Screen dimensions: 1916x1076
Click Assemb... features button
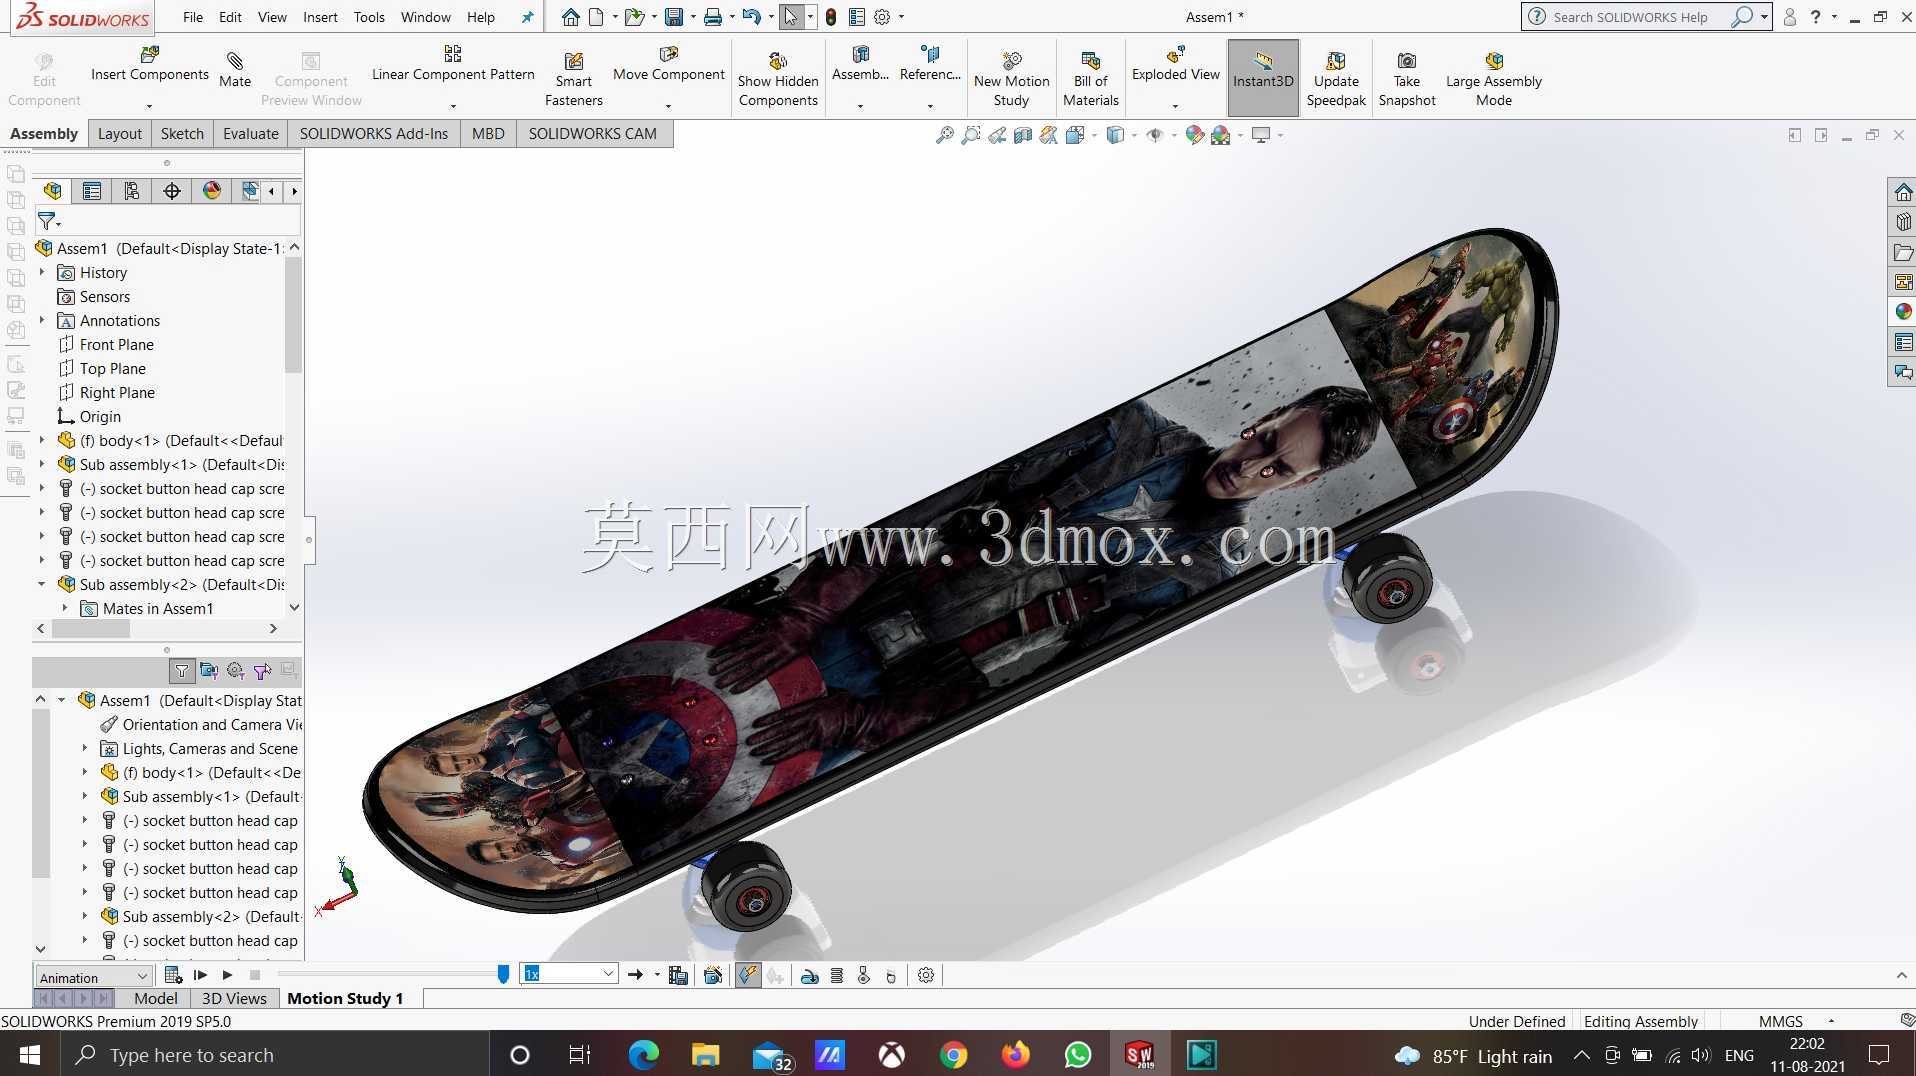pyautogui.click(x=860, y=65)
